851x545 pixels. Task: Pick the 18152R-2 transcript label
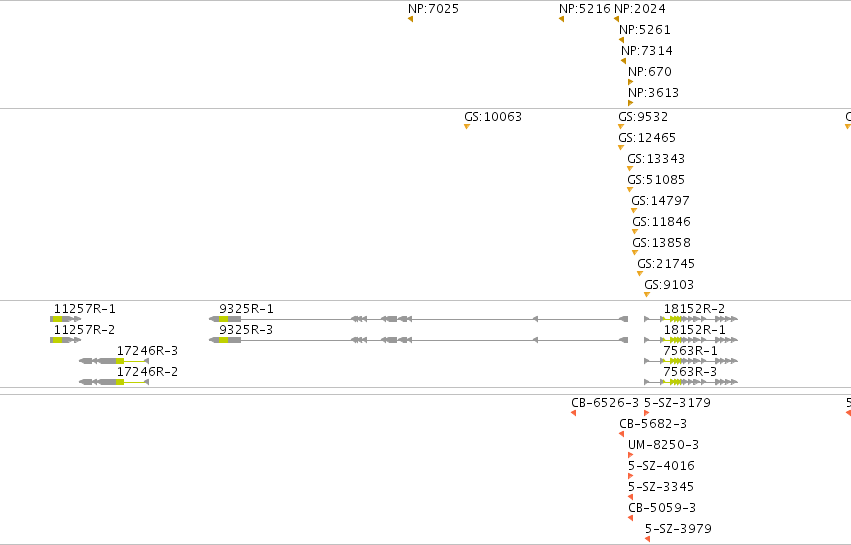coord(694,309)
